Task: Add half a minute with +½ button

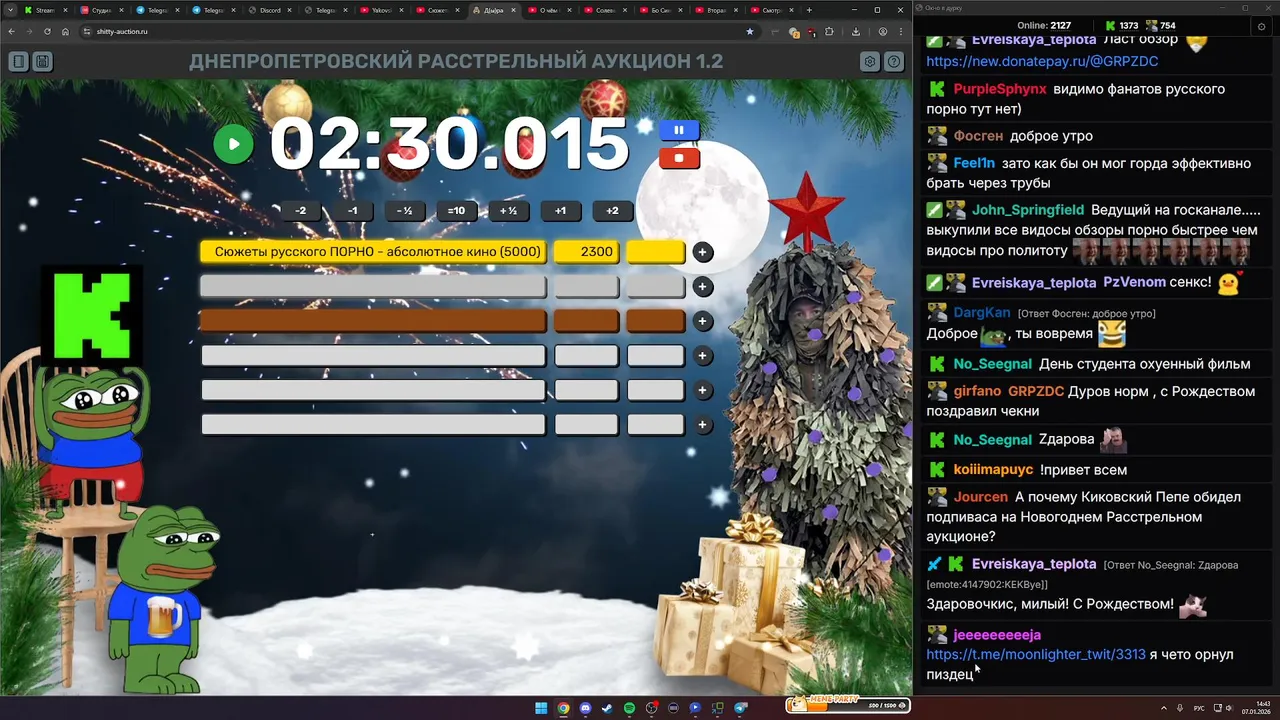Action: pos(509,211)
